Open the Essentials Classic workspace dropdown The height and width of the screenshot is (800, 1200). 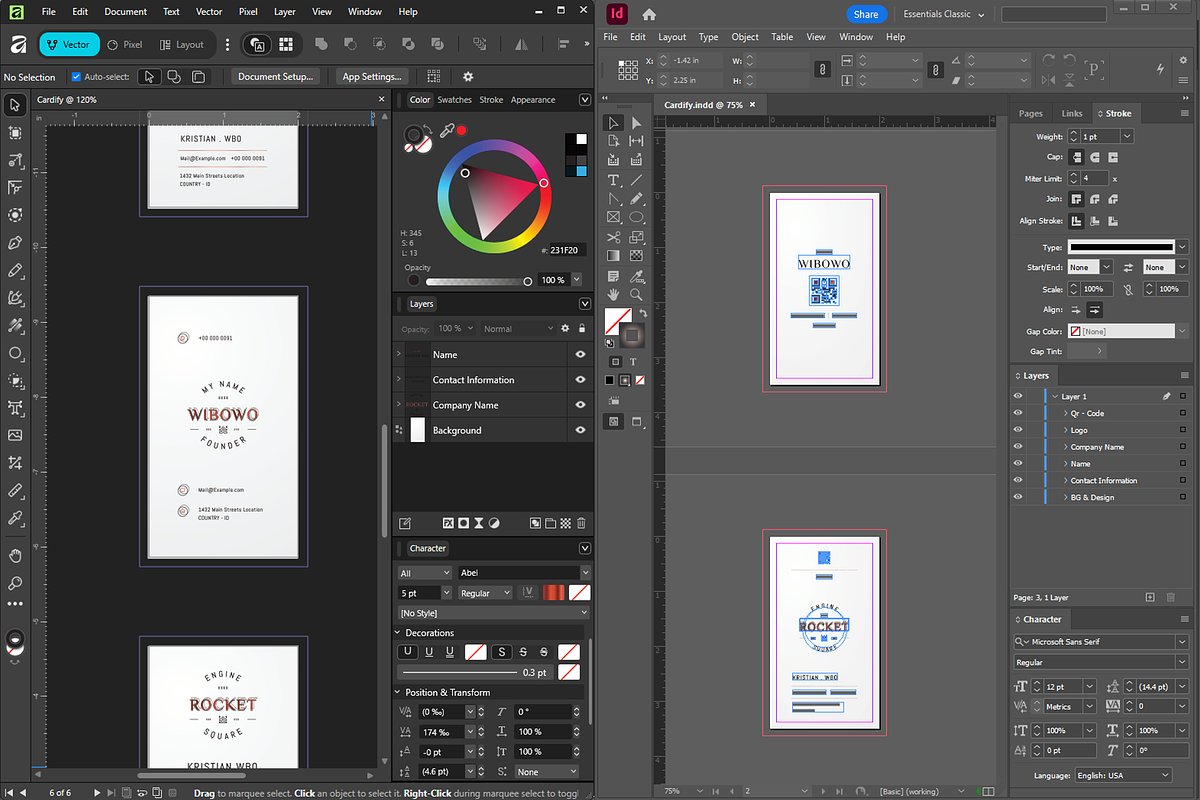(944, 14)
